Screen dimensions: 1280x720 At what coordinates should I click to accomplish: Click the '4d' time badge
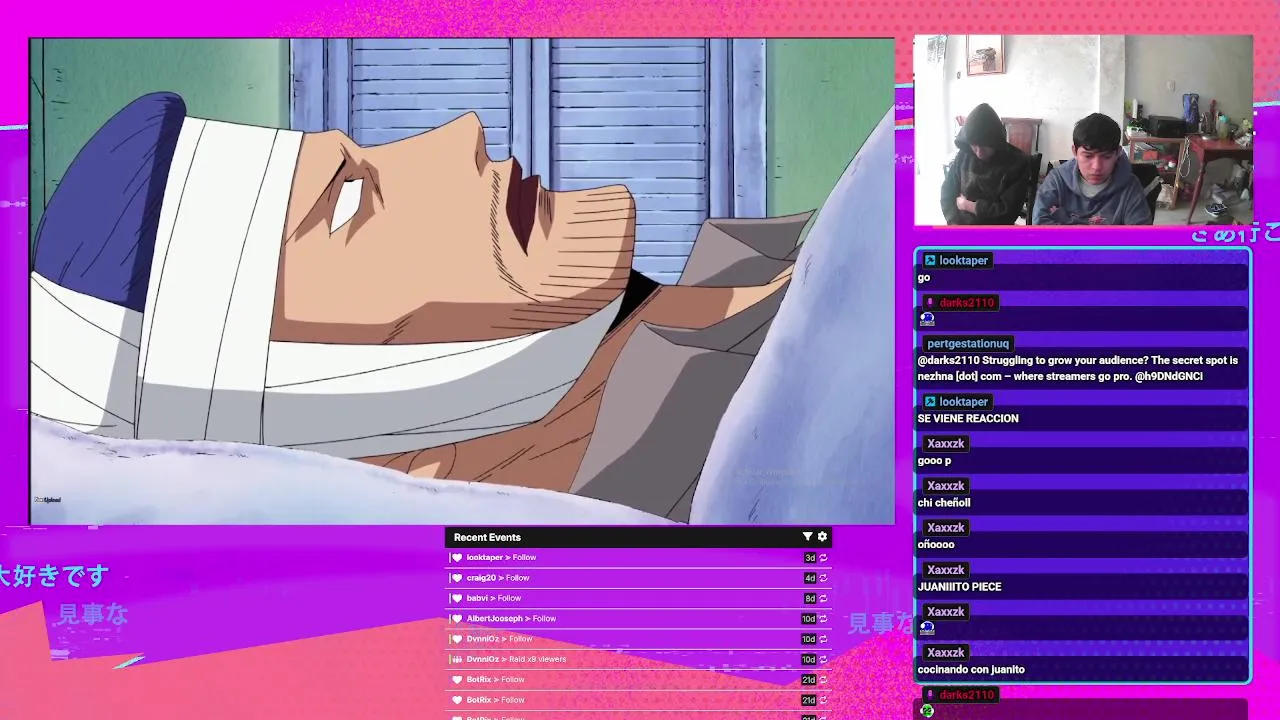810,578
